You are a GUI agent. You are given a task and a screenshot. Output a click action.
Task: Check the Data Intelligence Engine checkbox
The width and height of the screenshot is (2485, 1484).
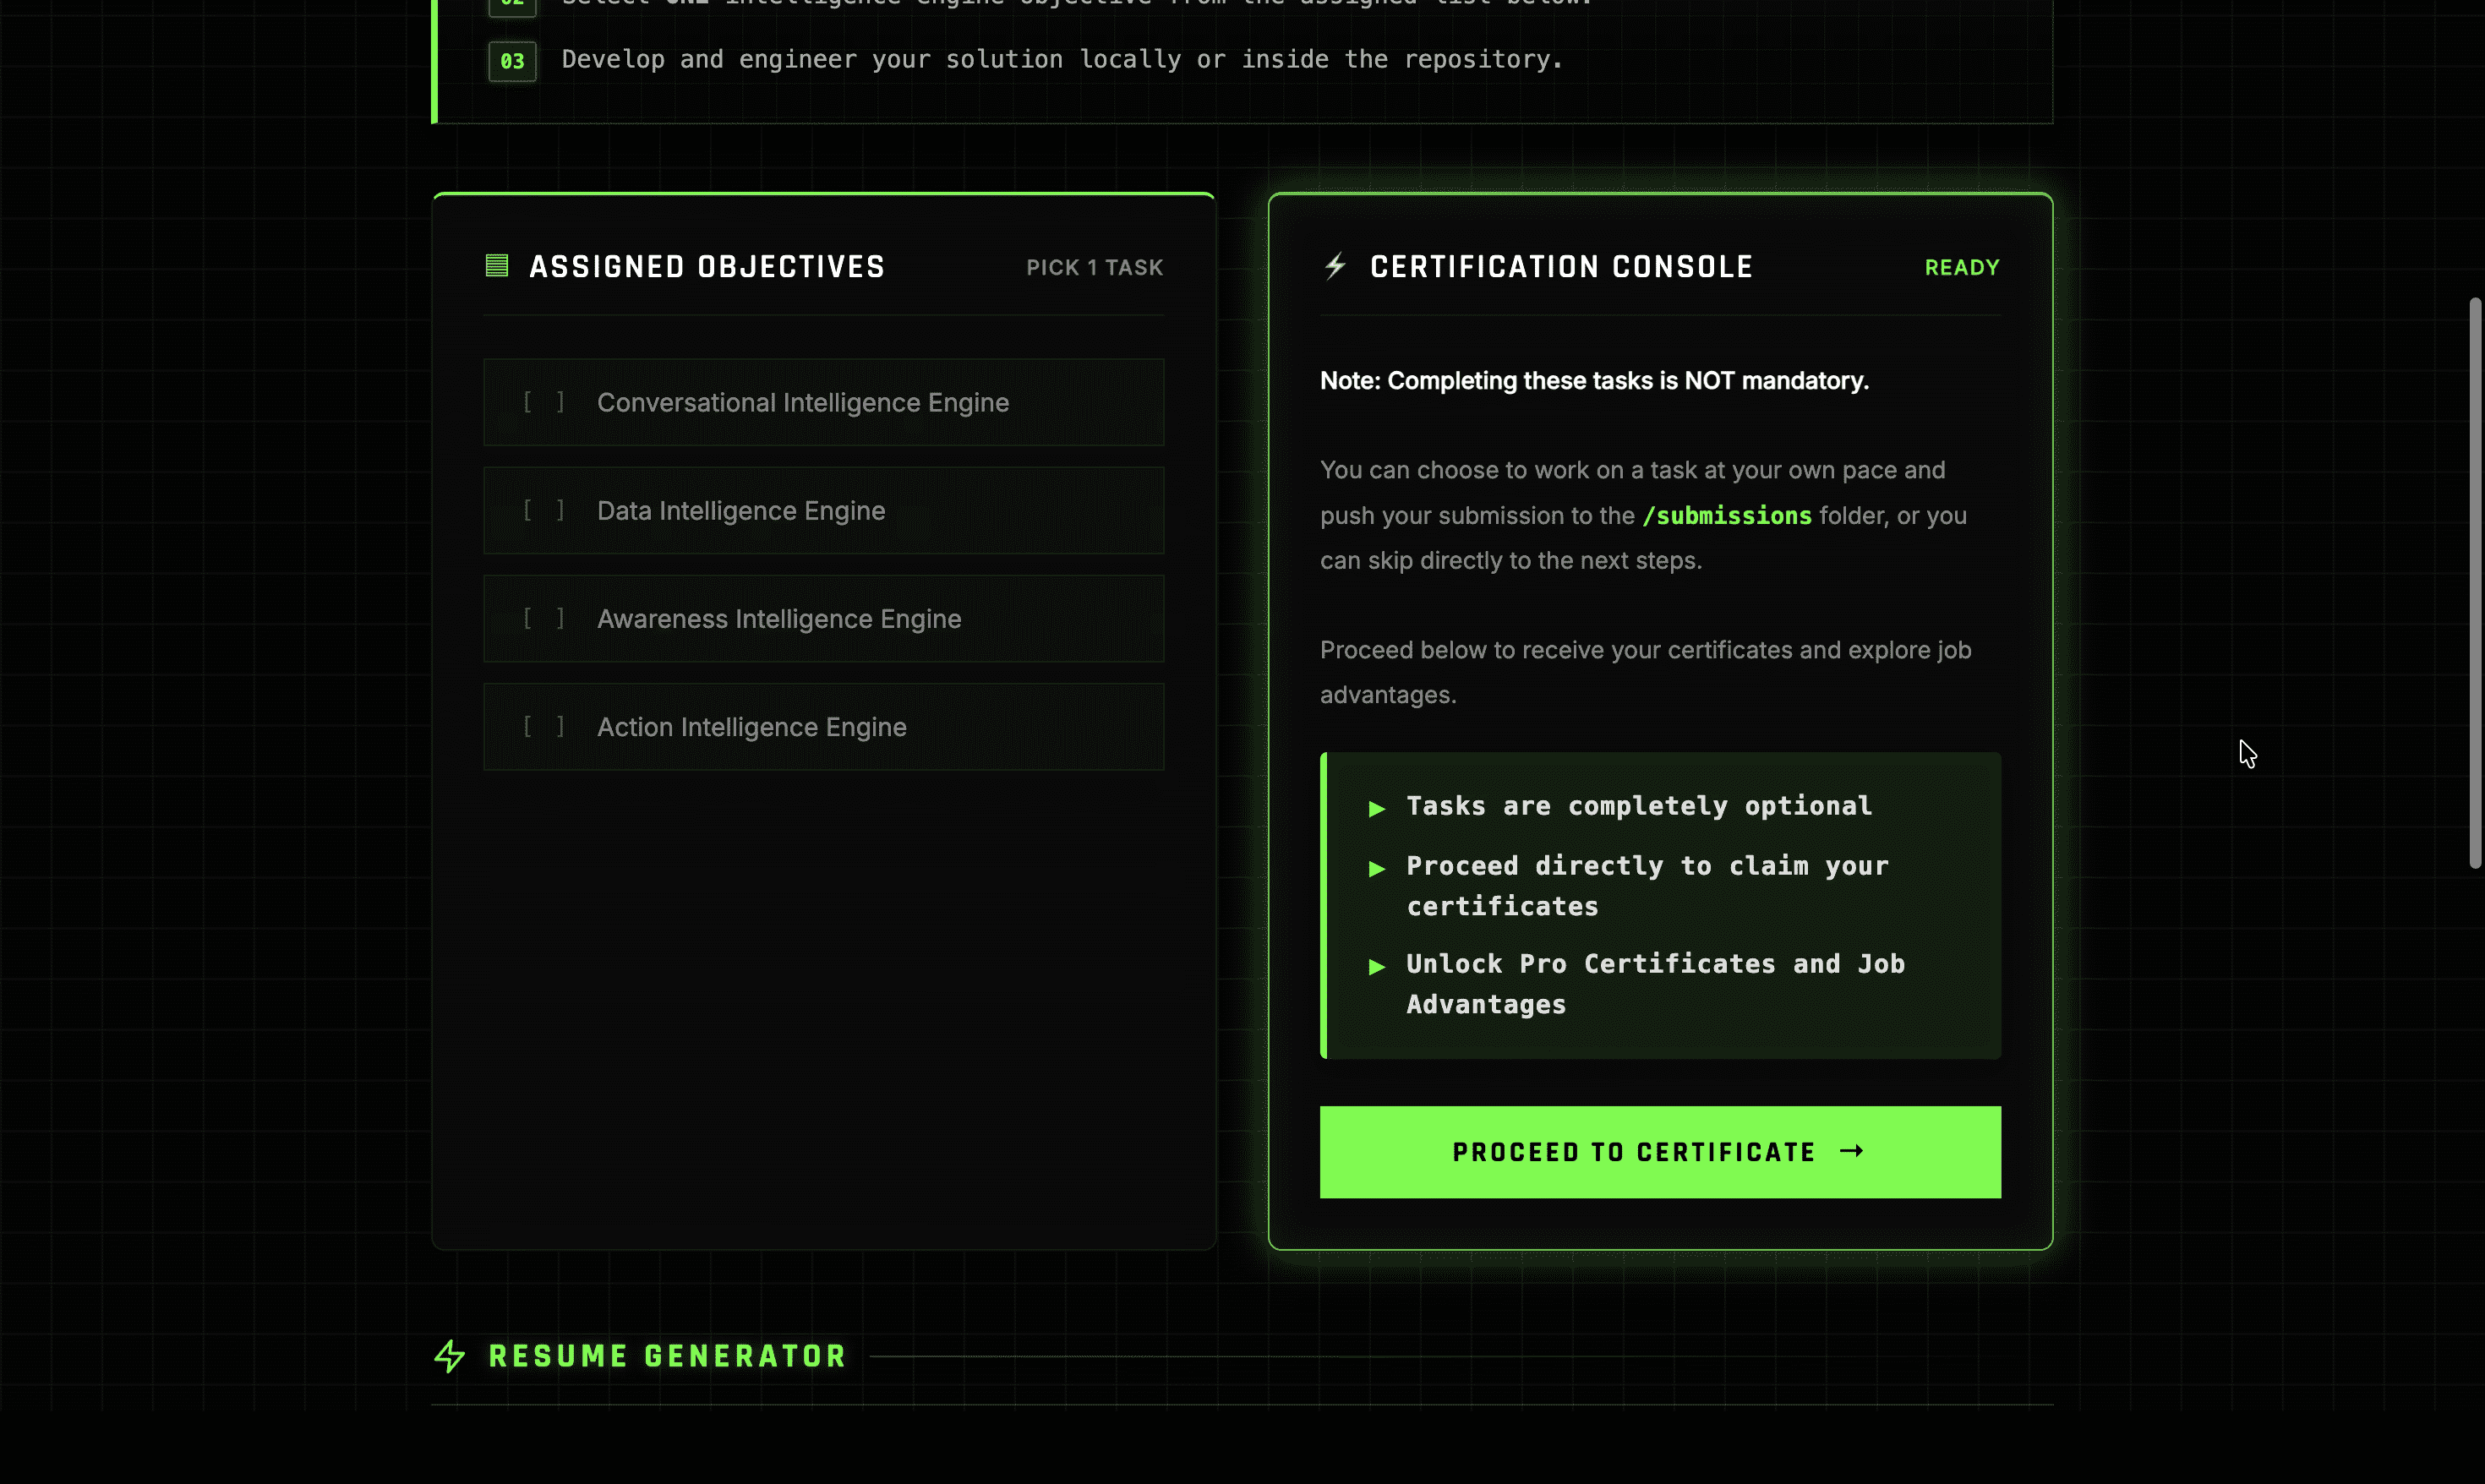coord(544,510)
